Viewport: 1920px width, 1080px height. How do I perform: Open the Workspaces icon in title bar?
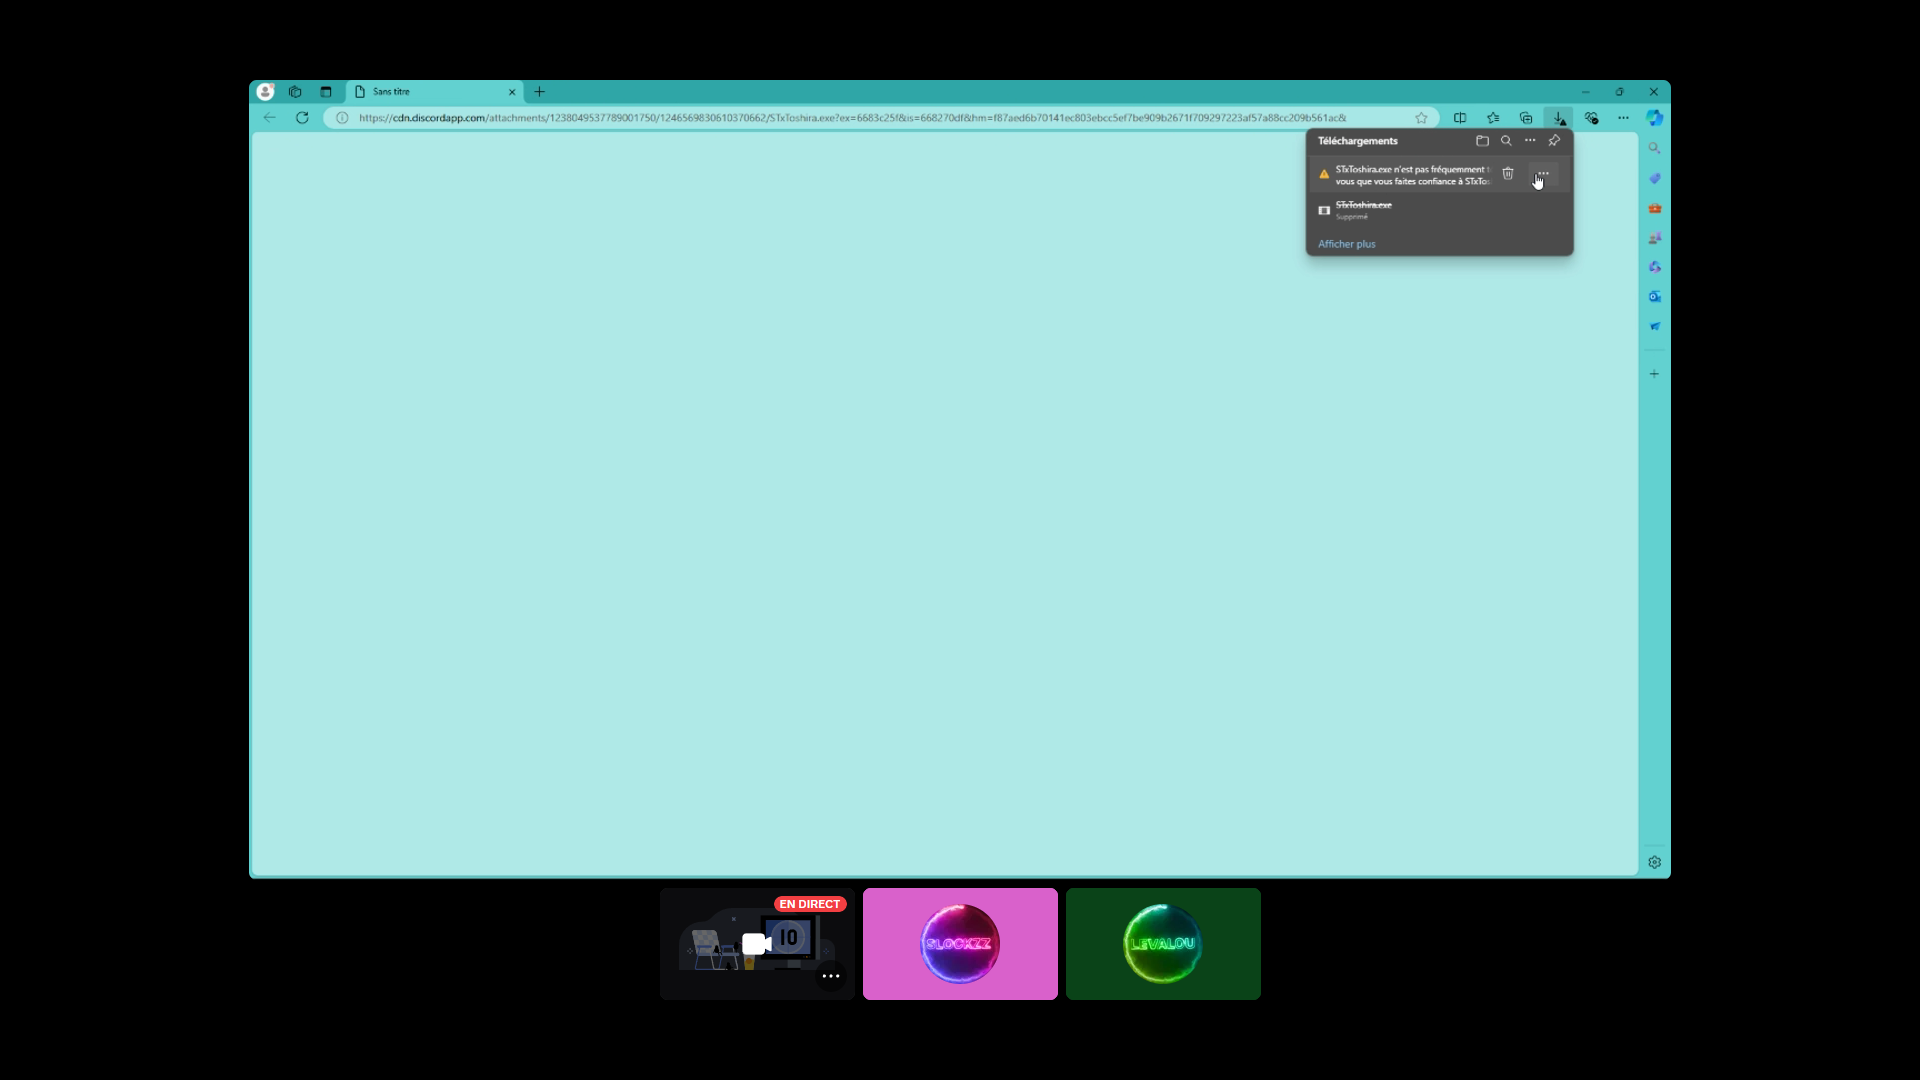click(295, 92)
